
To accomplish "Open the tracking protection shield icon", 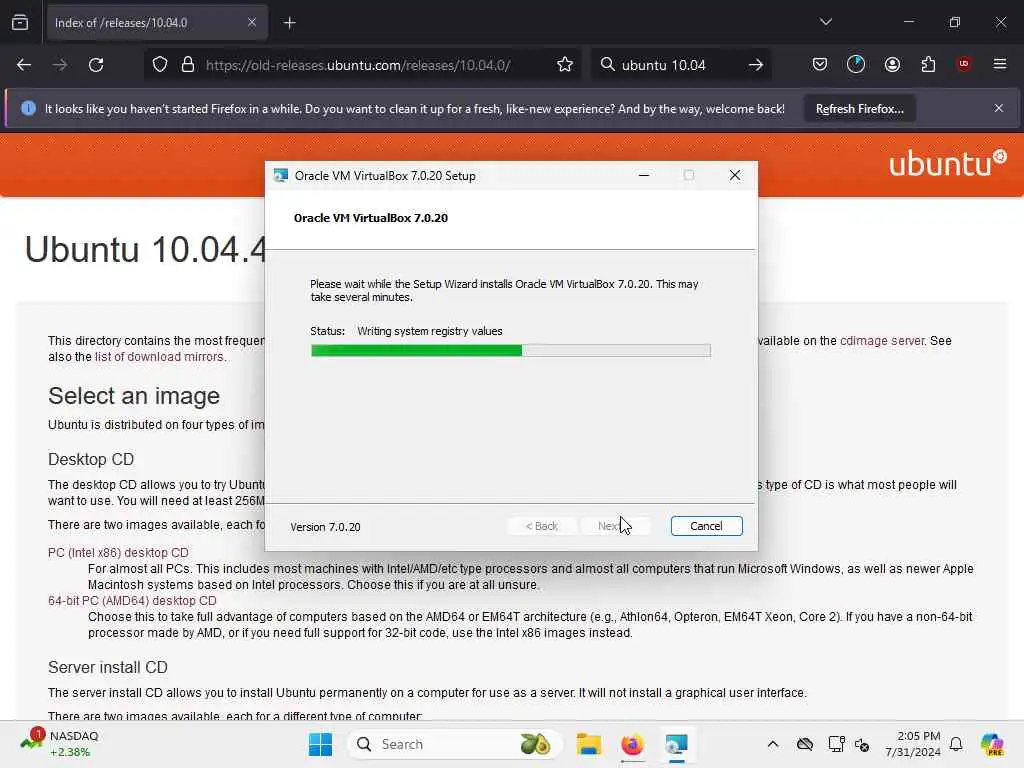I will click(160, 65).
